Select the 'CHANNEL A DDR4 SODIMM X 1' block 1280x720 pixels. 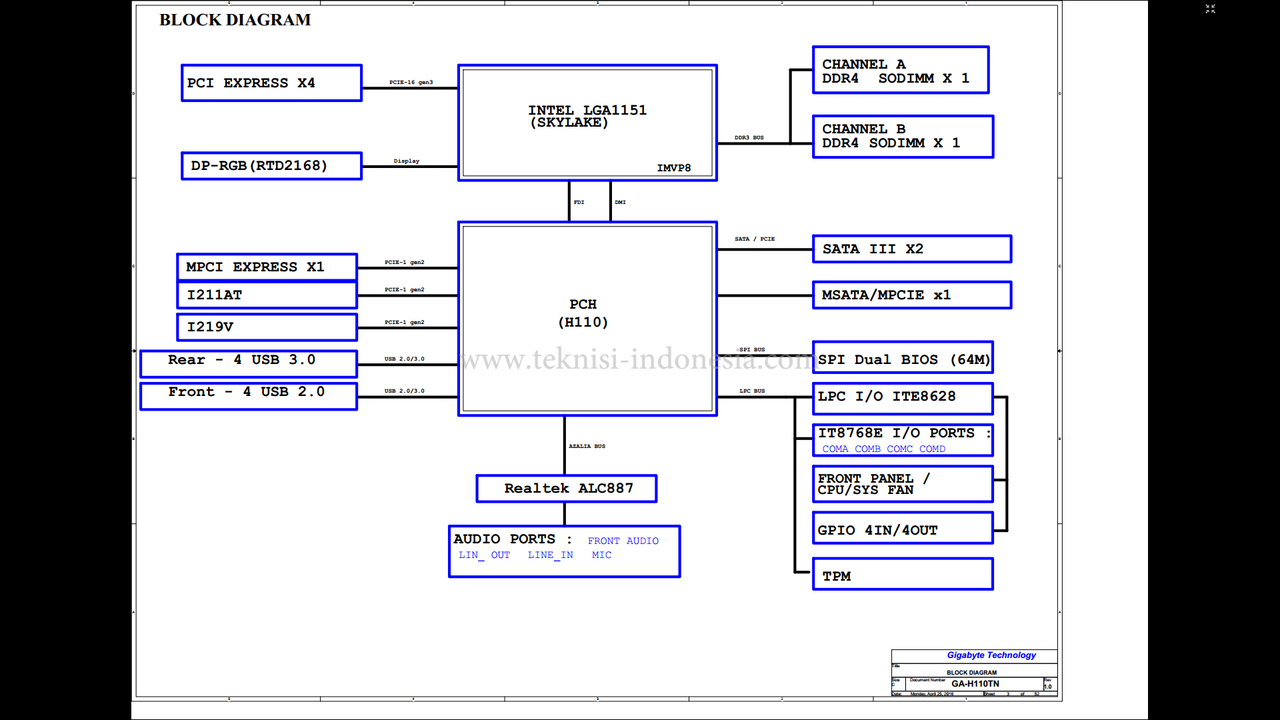pyautogui.click(x=900, y=70)
